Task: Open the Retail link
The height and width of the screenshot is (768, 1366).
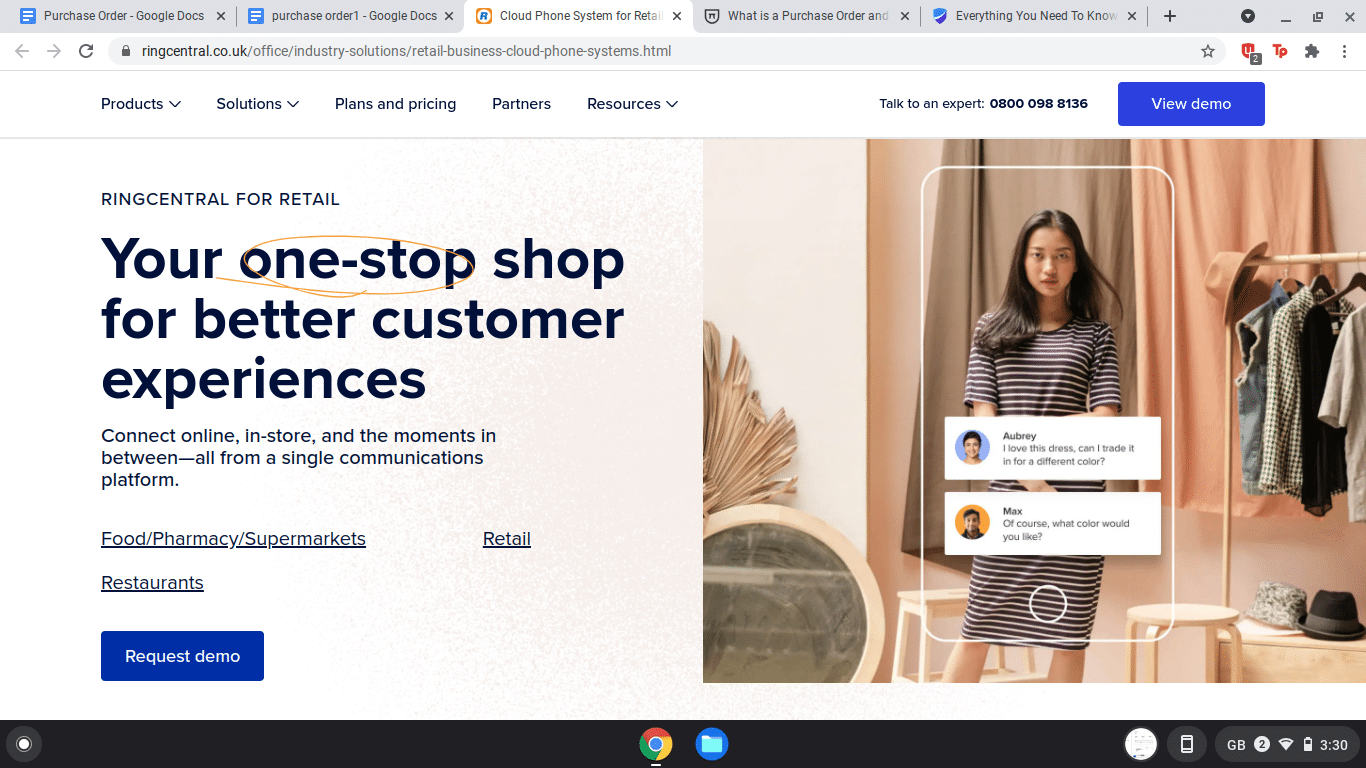Action: [x=507, y=539]
